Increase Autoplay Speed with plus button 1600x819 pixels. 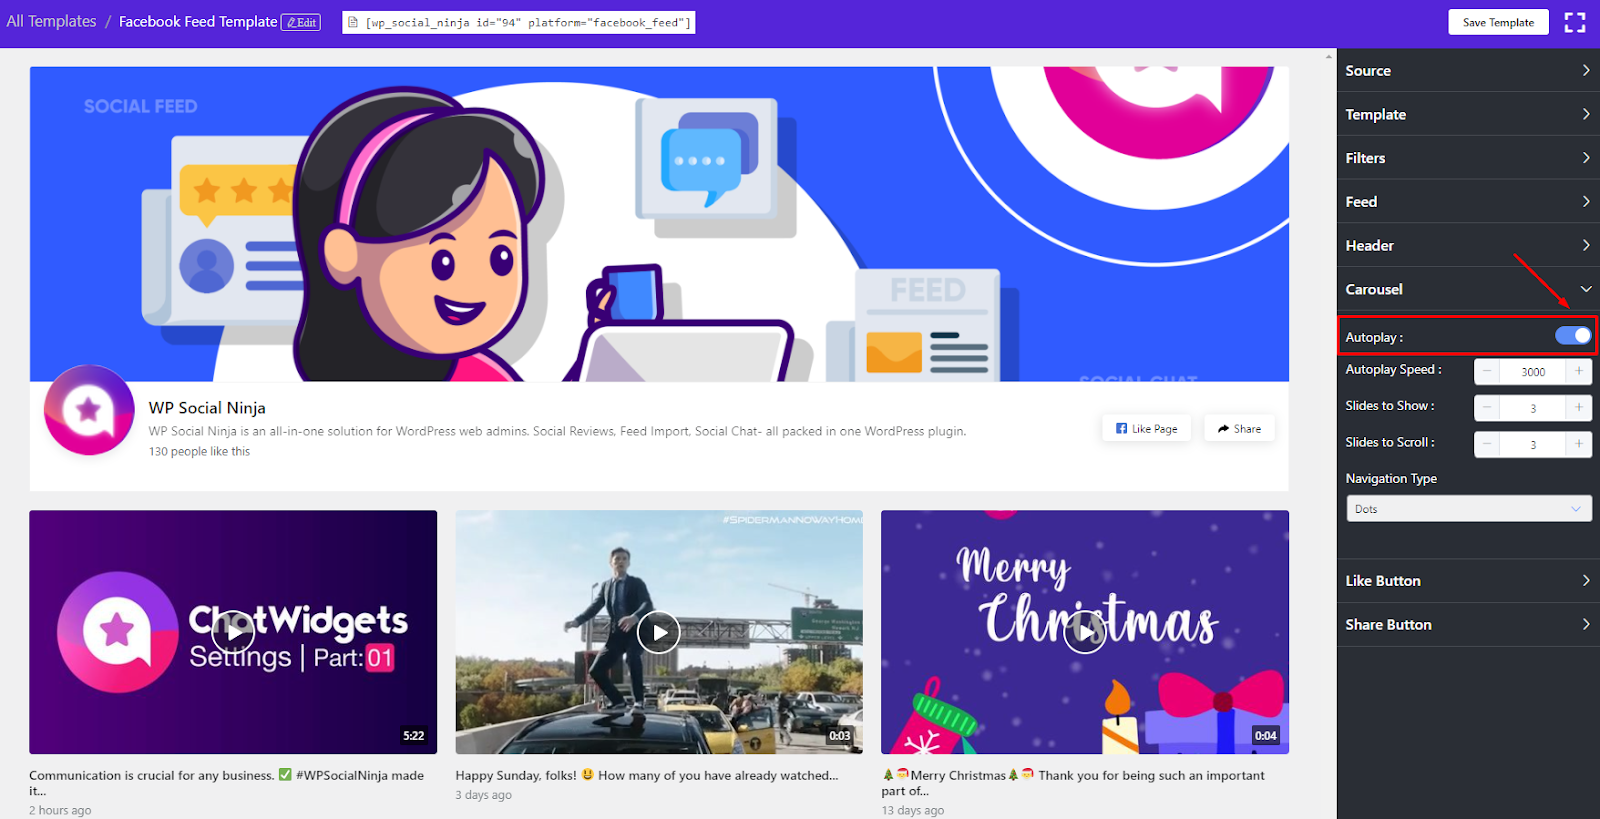[x=1579, y=371]
